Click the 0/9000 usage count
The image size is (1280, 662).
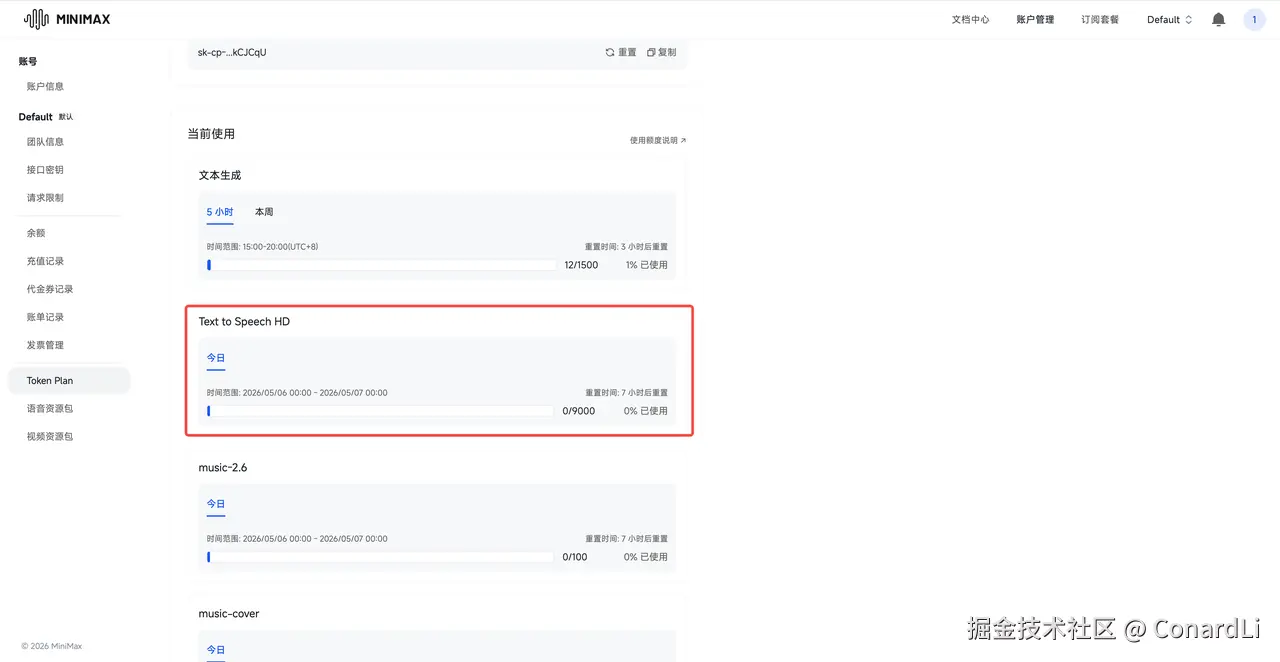click(x=579, y=411)
